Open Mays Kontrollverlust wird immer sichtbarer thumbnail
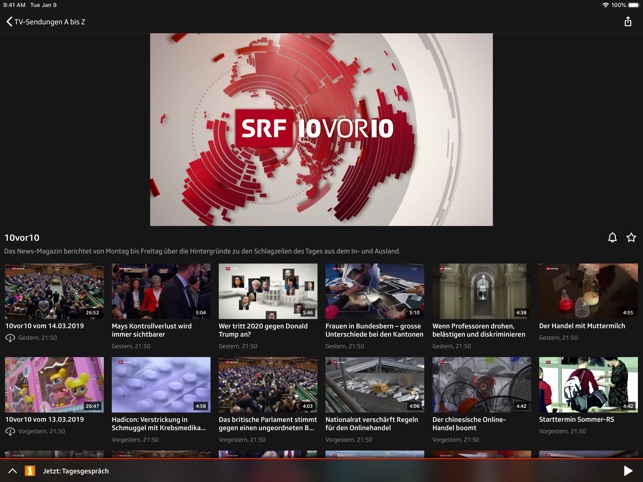The width and height of the screenshot is (643, 482). 161,291
